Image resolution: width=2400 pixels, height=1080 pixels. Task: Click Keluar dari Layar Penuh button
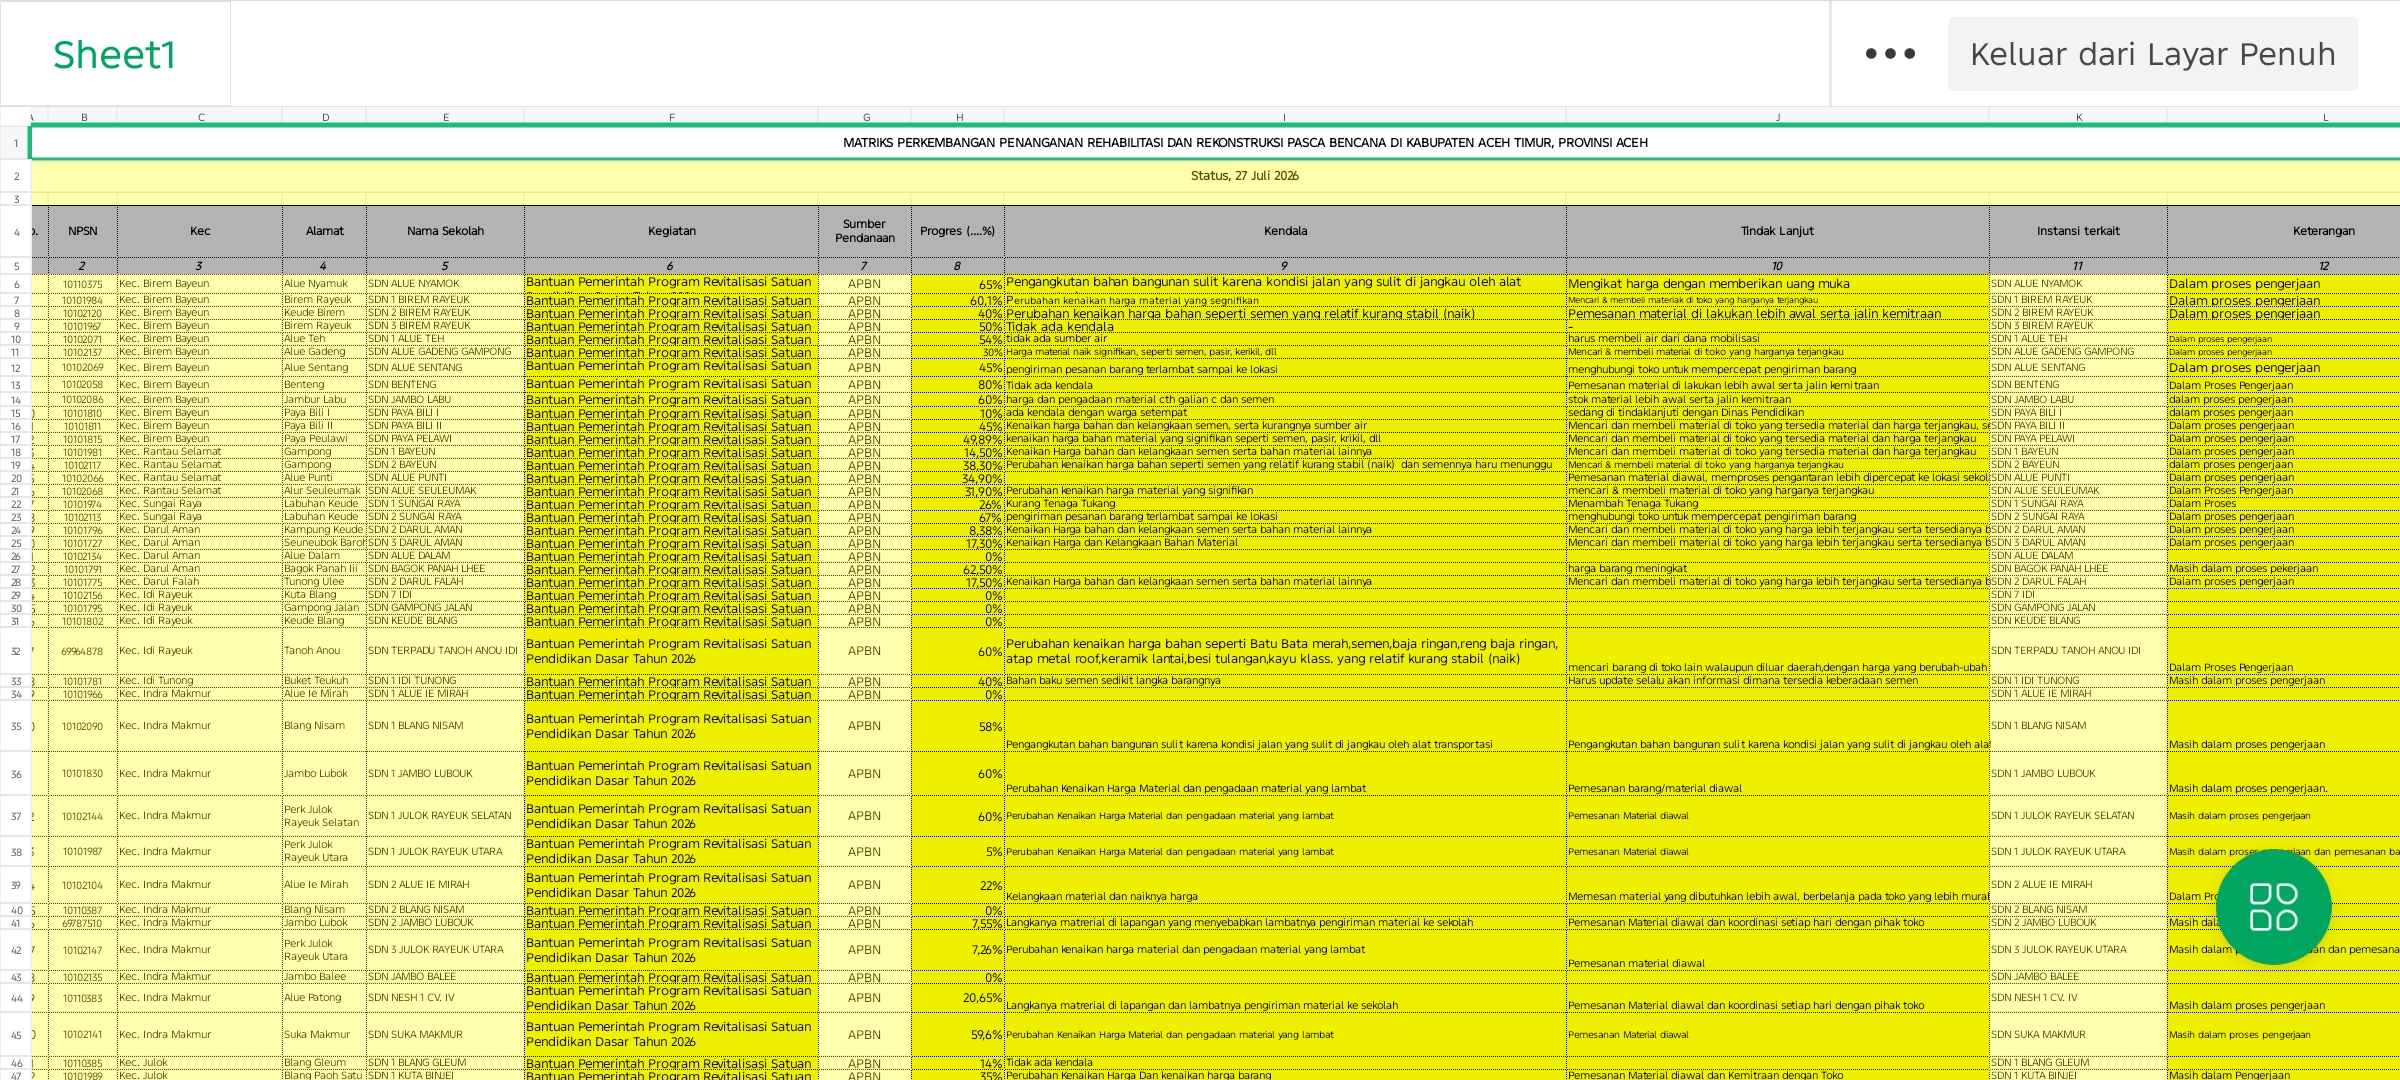pos(2152,54)
